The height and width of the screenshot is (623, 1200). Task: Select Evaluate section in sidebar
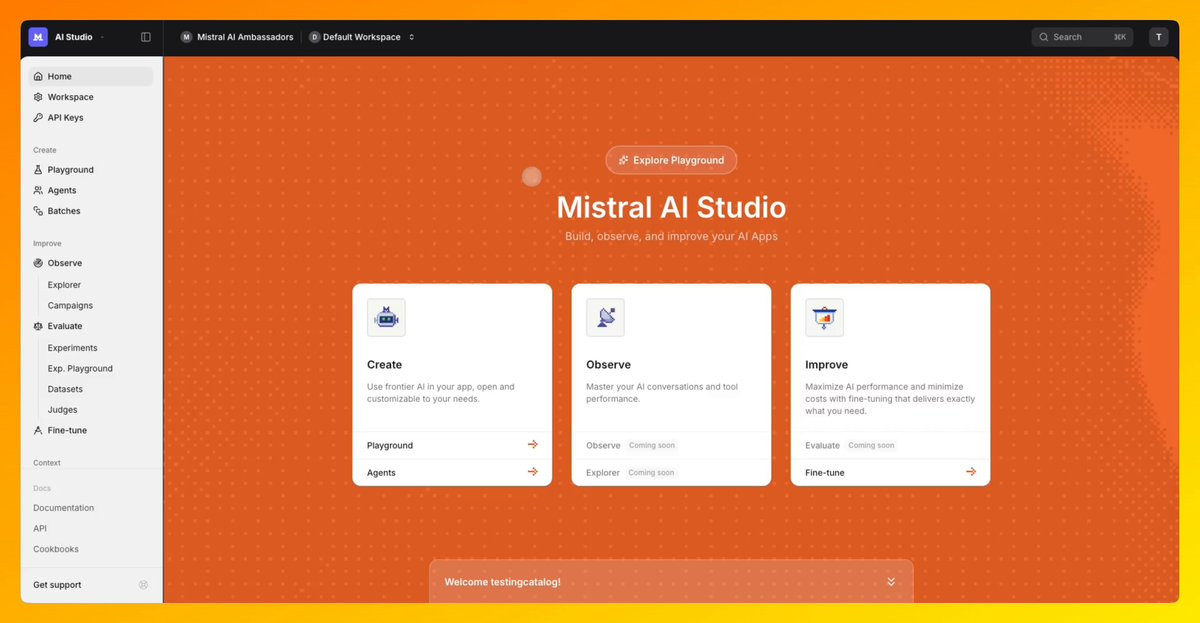[x=91, y=326]
